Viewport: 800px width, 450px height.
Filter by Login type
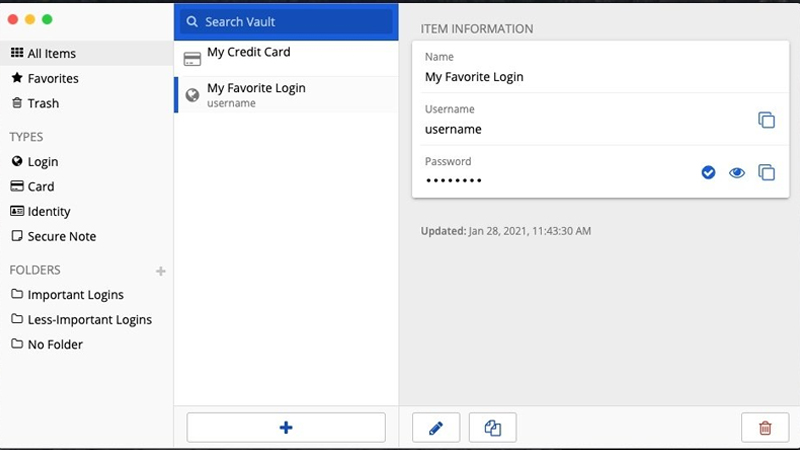[x=43, y=162]
